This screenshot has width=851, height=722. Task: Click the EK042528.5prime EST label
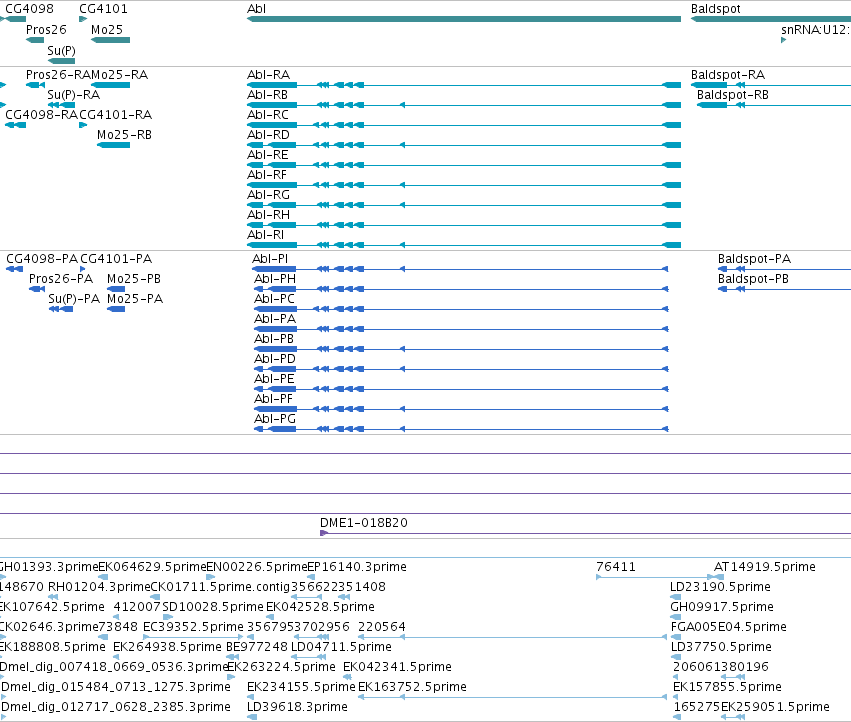[320, 607]
